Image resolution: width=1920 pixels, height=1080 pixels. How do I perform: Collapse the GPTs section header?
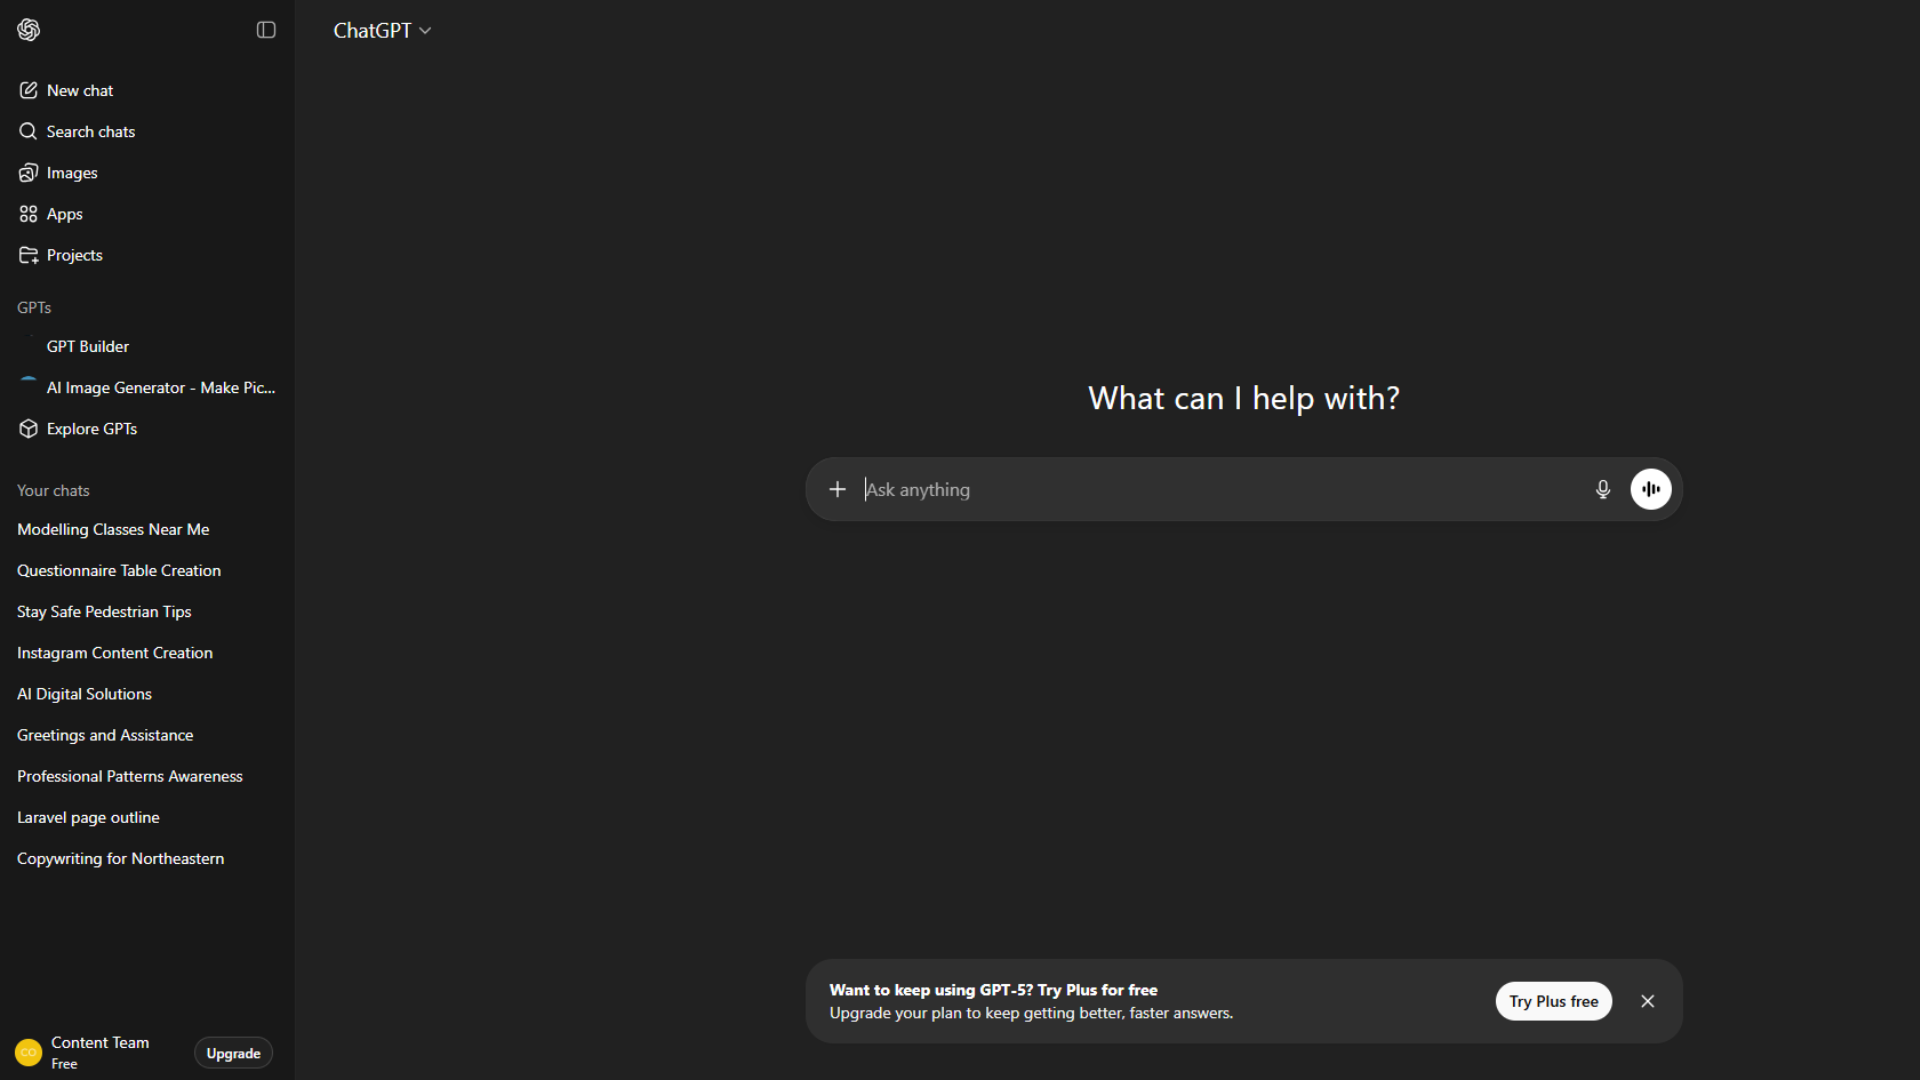point(34,307)
